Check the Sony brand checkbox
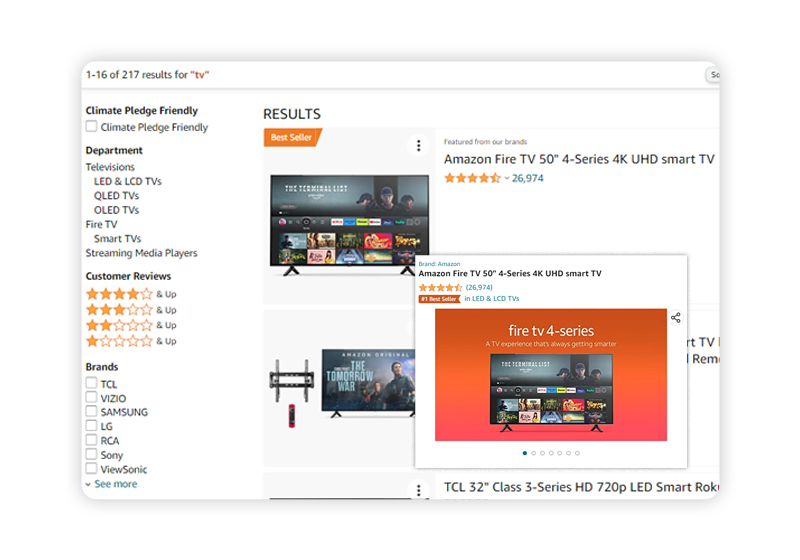 tap(91, 454)
